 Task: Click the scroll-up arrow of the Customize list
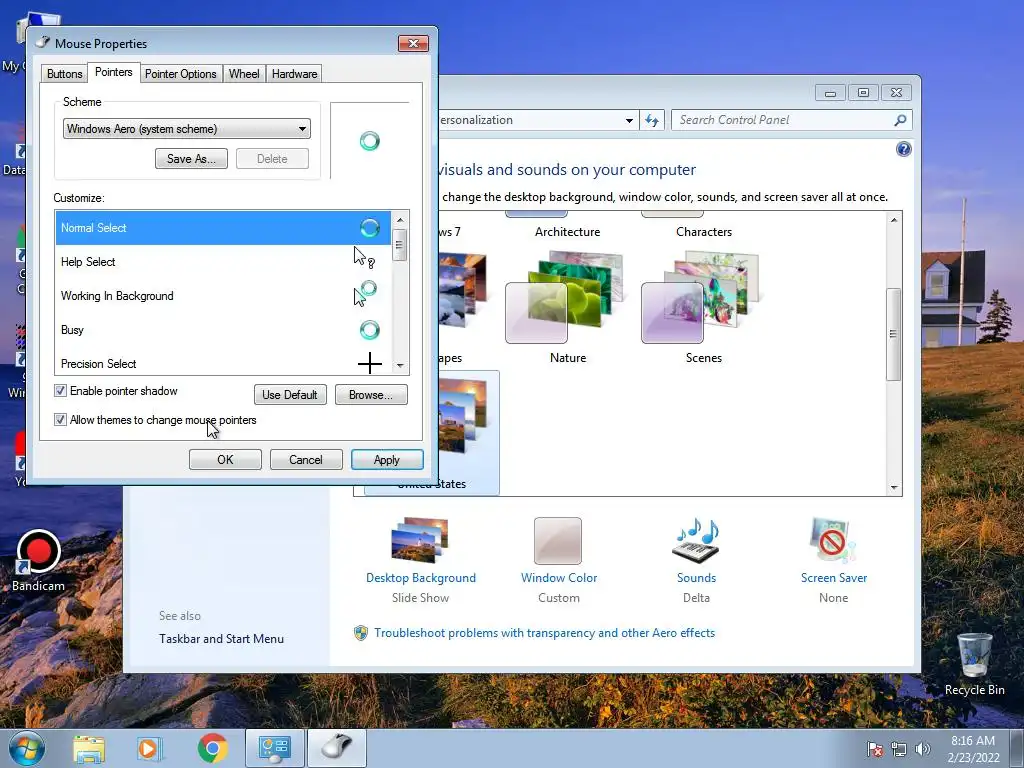pyautogui.click(x=400, y=219)
